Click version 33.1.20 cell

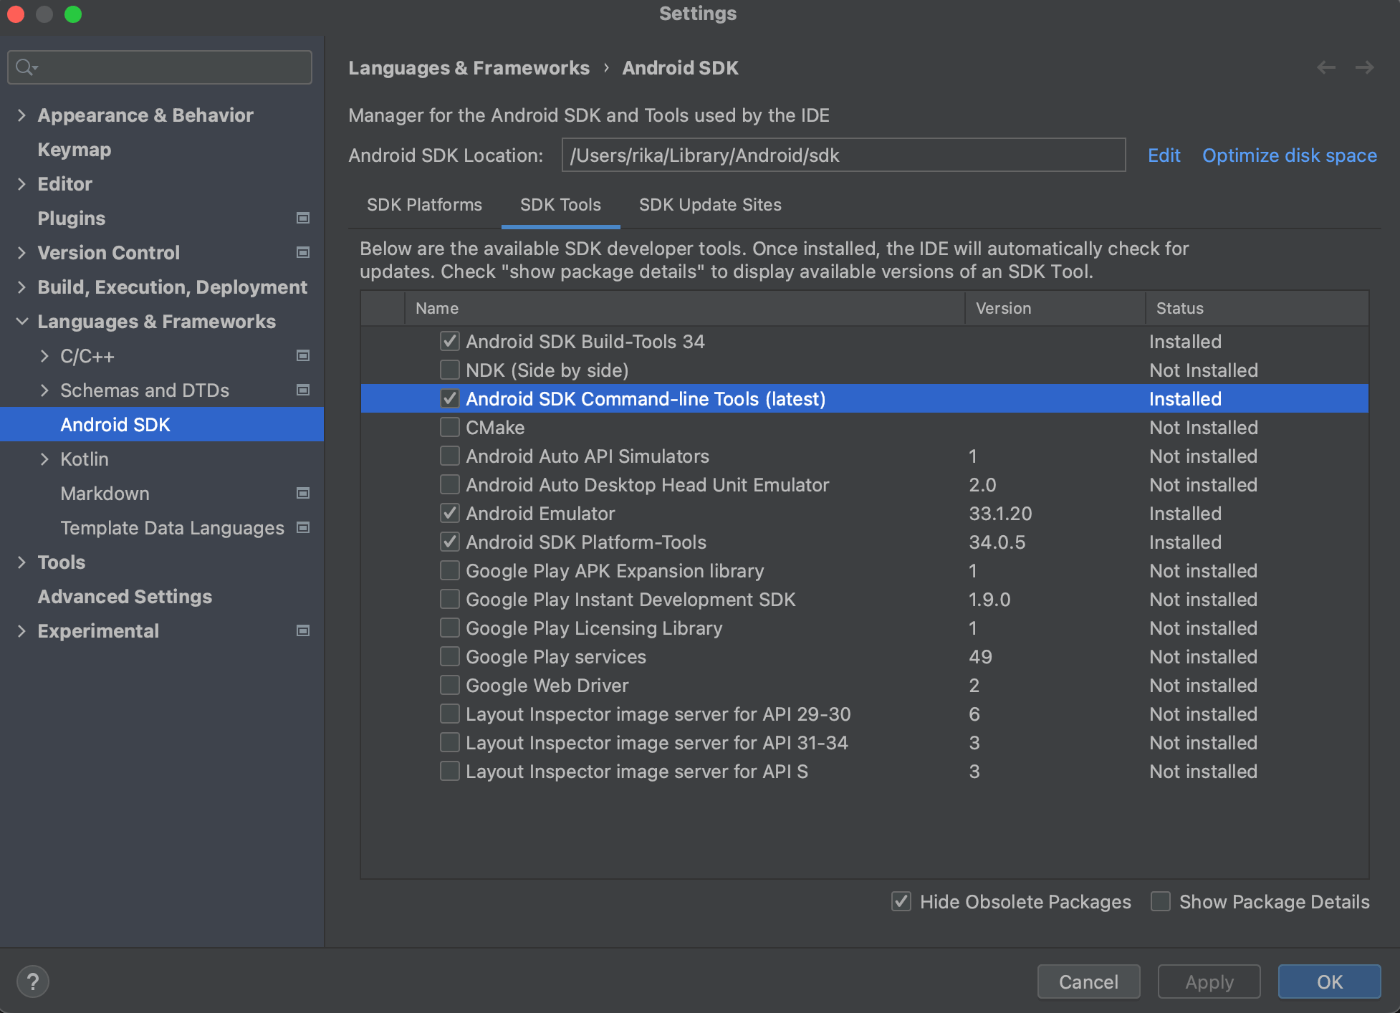click(x=1000, y=513)
